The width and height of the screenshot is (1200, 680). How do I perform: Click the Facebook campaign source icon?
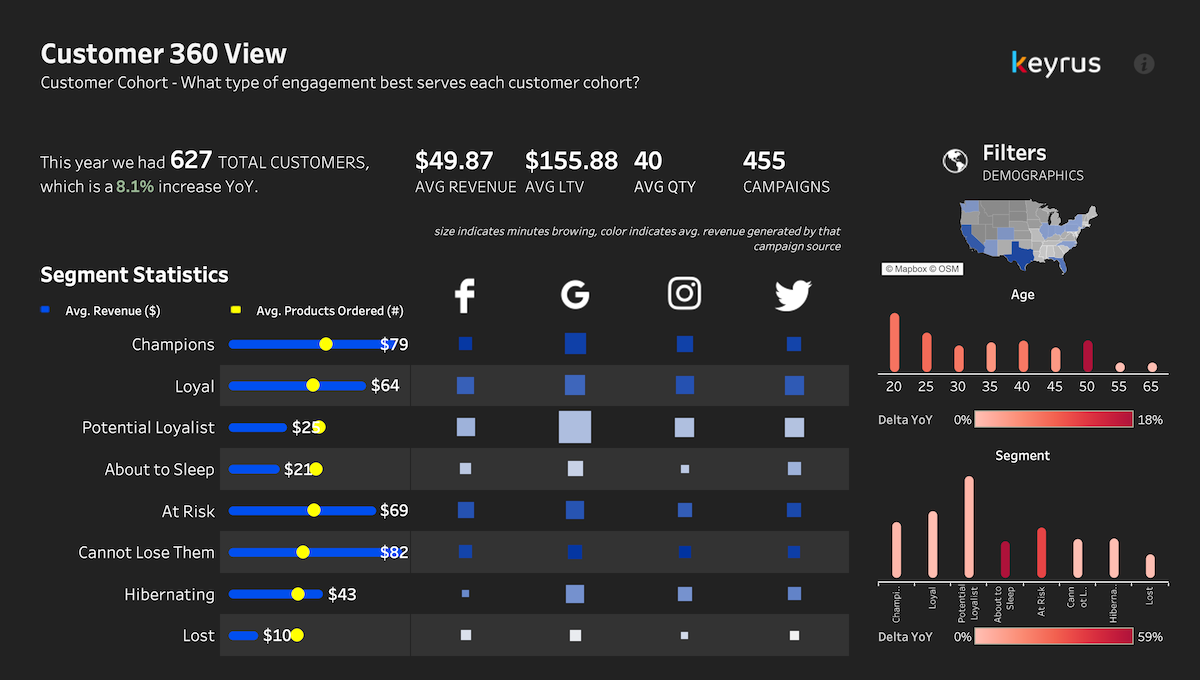coord(464,295)
